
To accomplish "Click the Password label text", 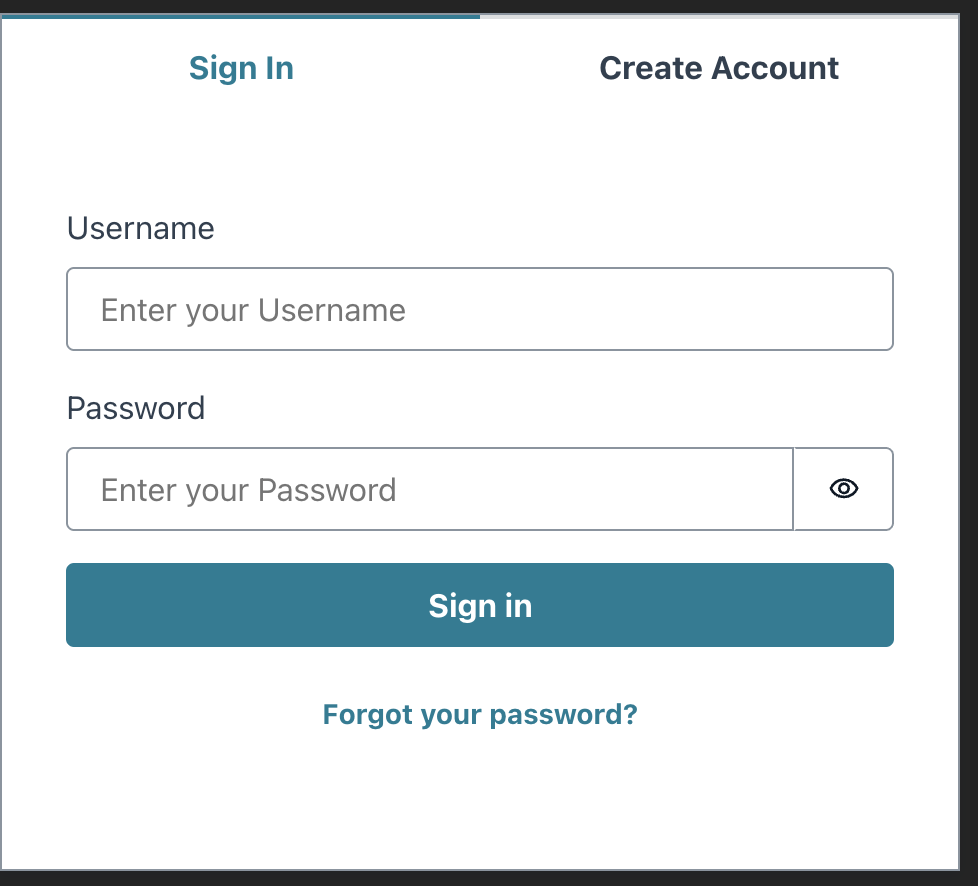I will pyautogui.click(x=136, y=409).
